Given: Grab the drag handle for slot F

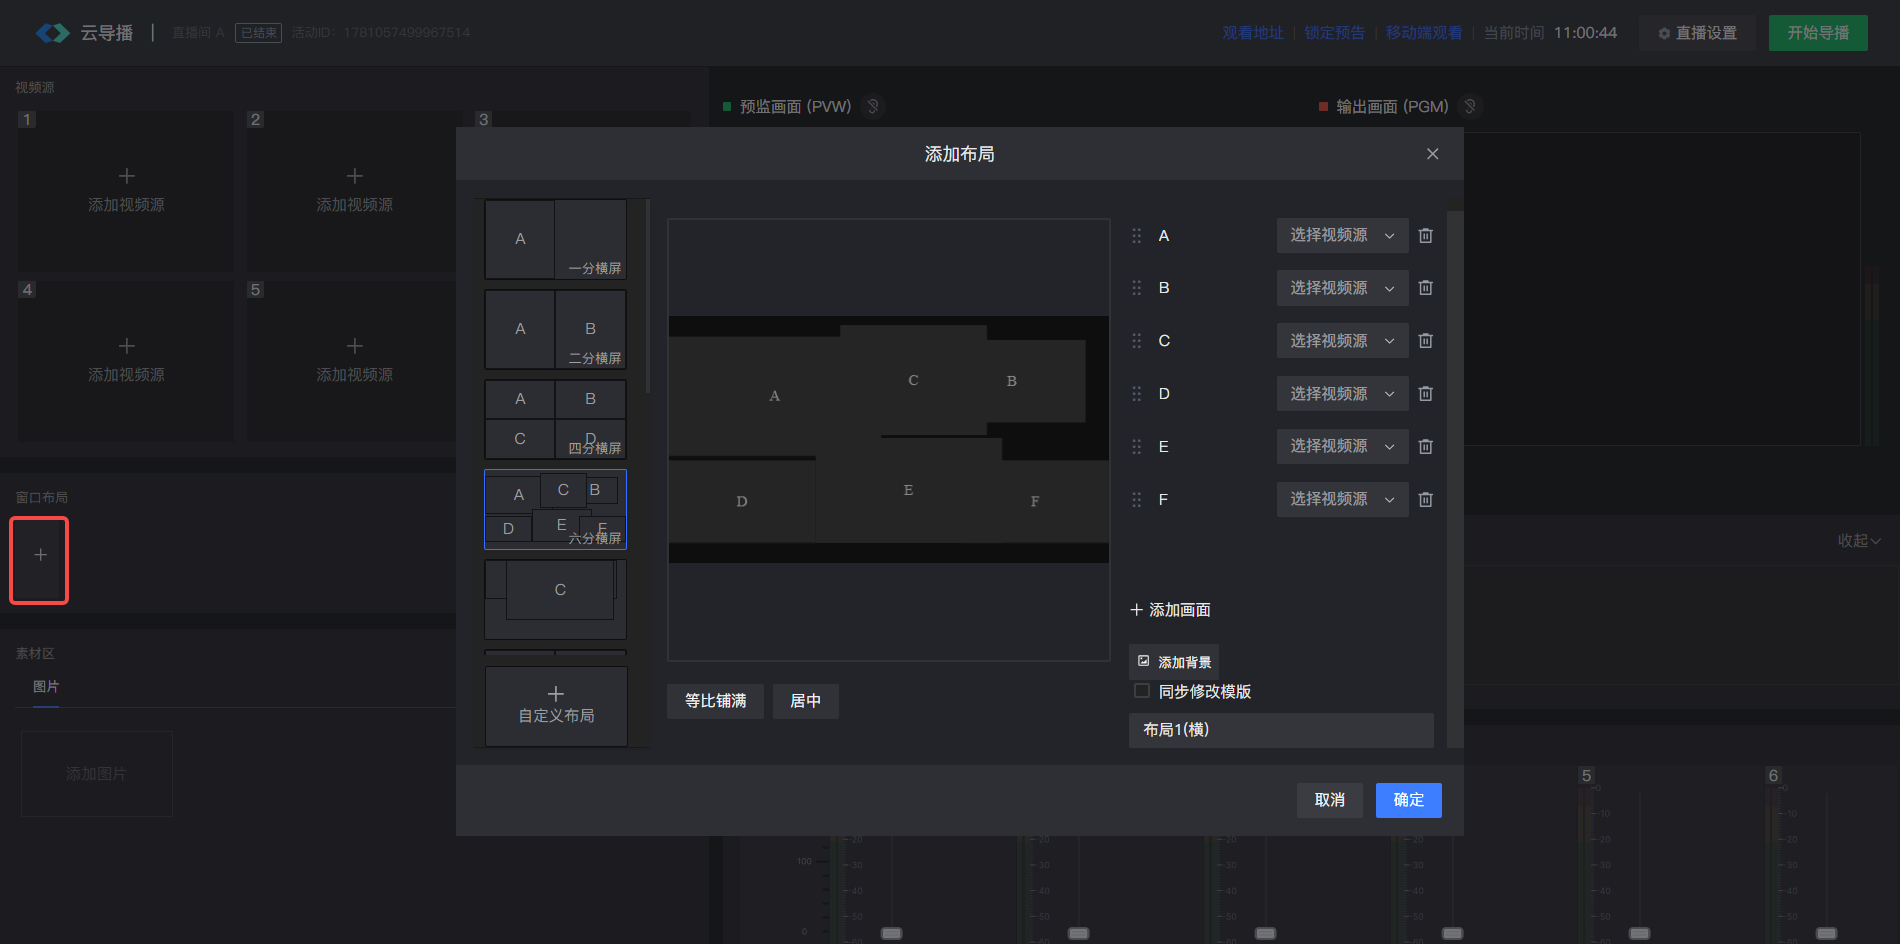Looking at the screenshot, I should point(1136,499).
